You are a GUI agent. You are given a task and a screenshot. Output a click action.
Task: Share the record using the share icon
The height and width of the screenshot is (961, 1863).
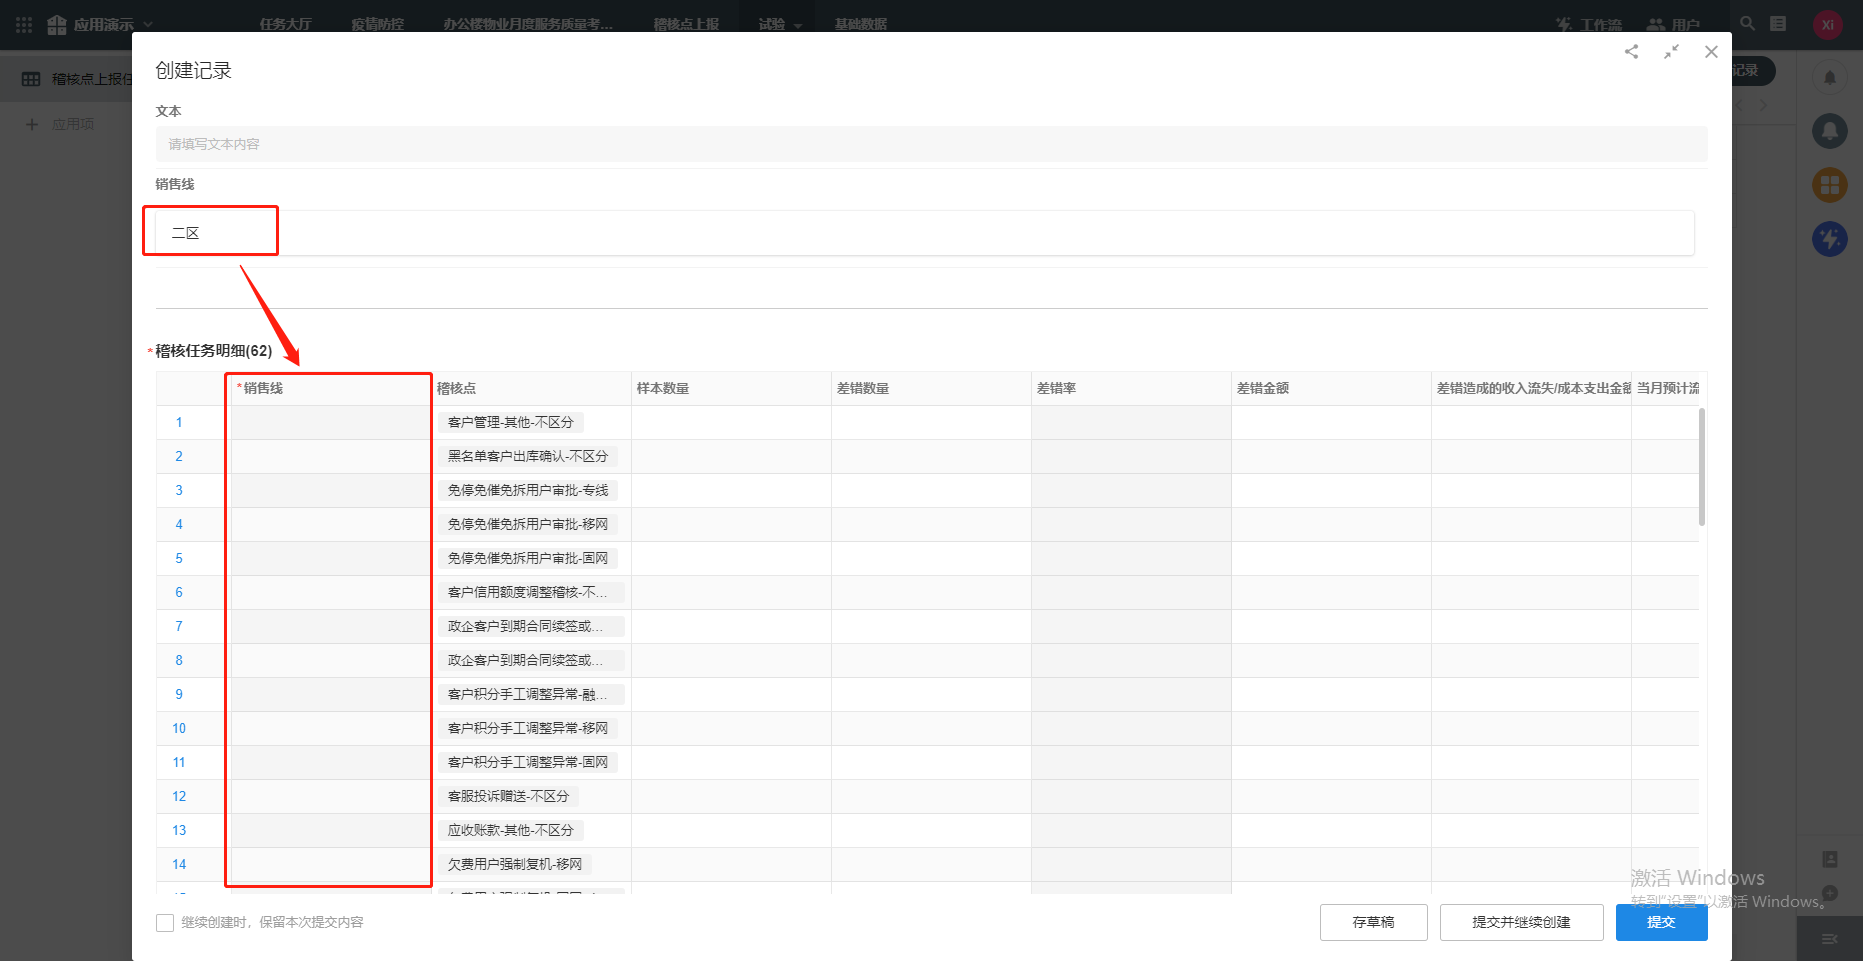click(x=1631, y=52)
